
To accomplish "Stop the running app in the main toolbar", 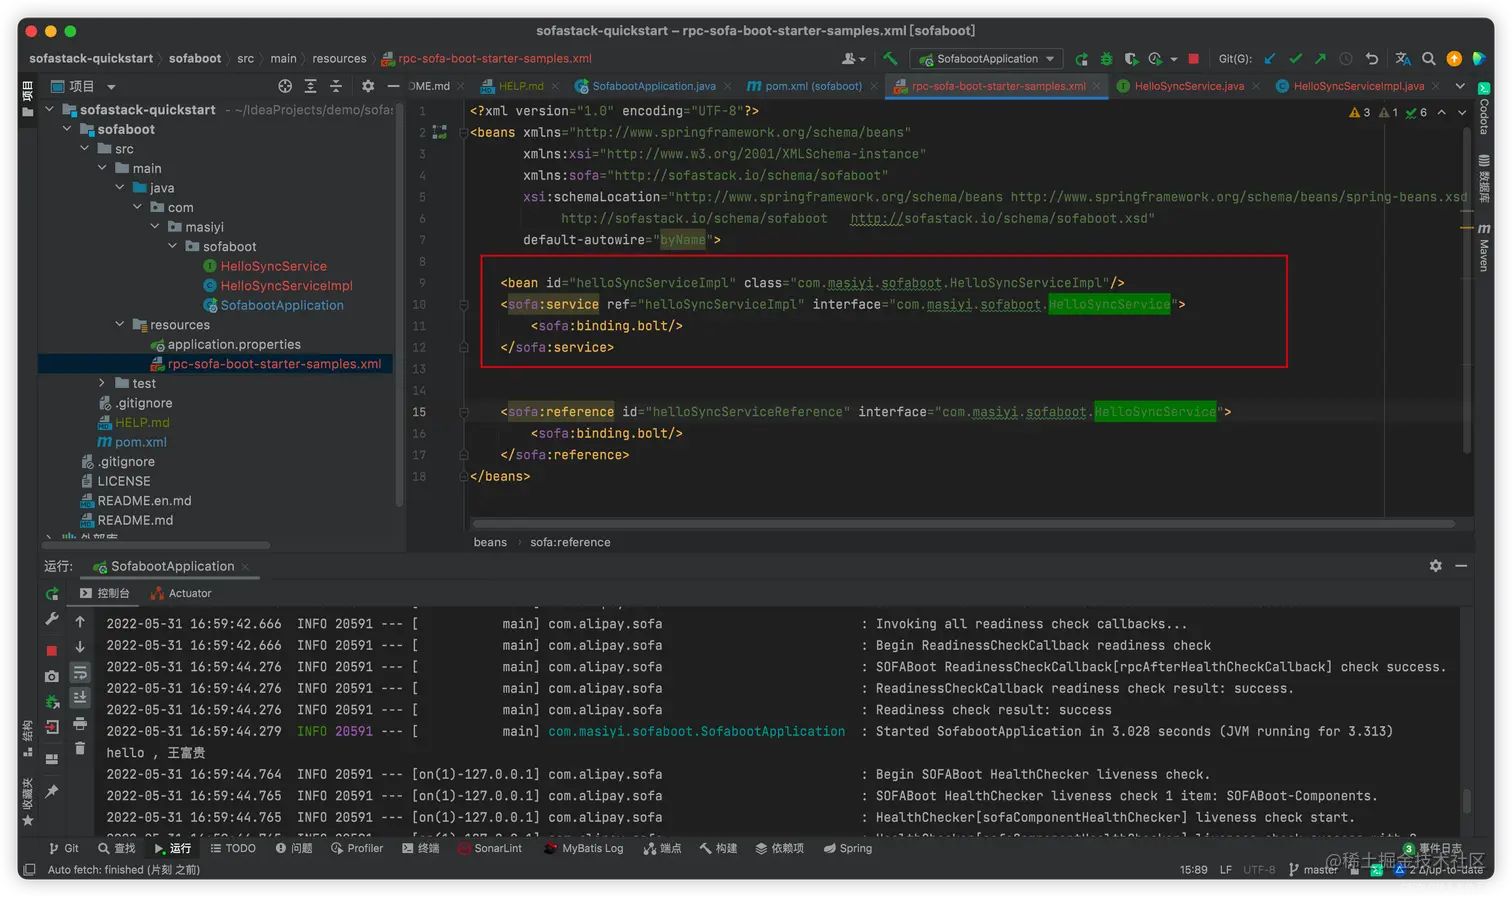I will click(x=1193, y=59).
